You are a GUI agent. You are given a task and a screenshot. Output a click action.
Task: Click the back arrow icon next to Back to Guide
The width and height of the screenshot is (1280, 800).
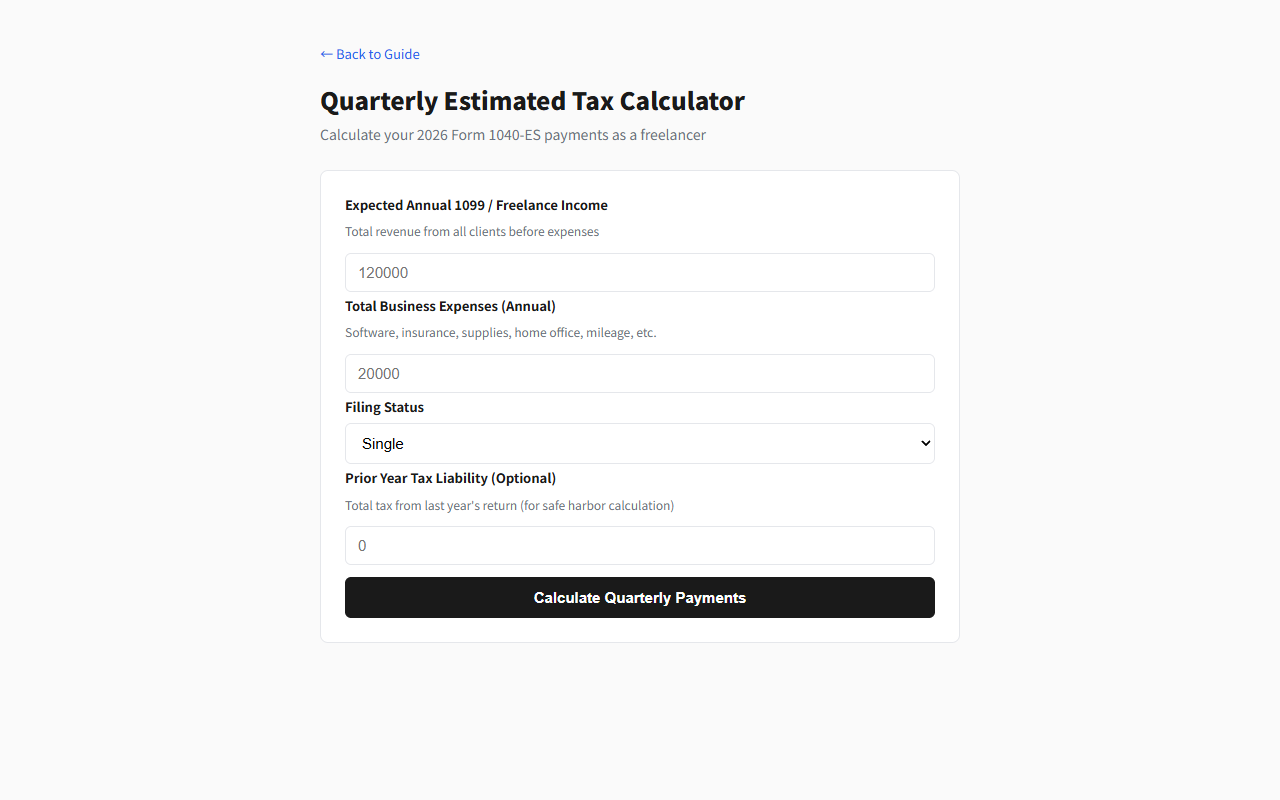point(326,54)
